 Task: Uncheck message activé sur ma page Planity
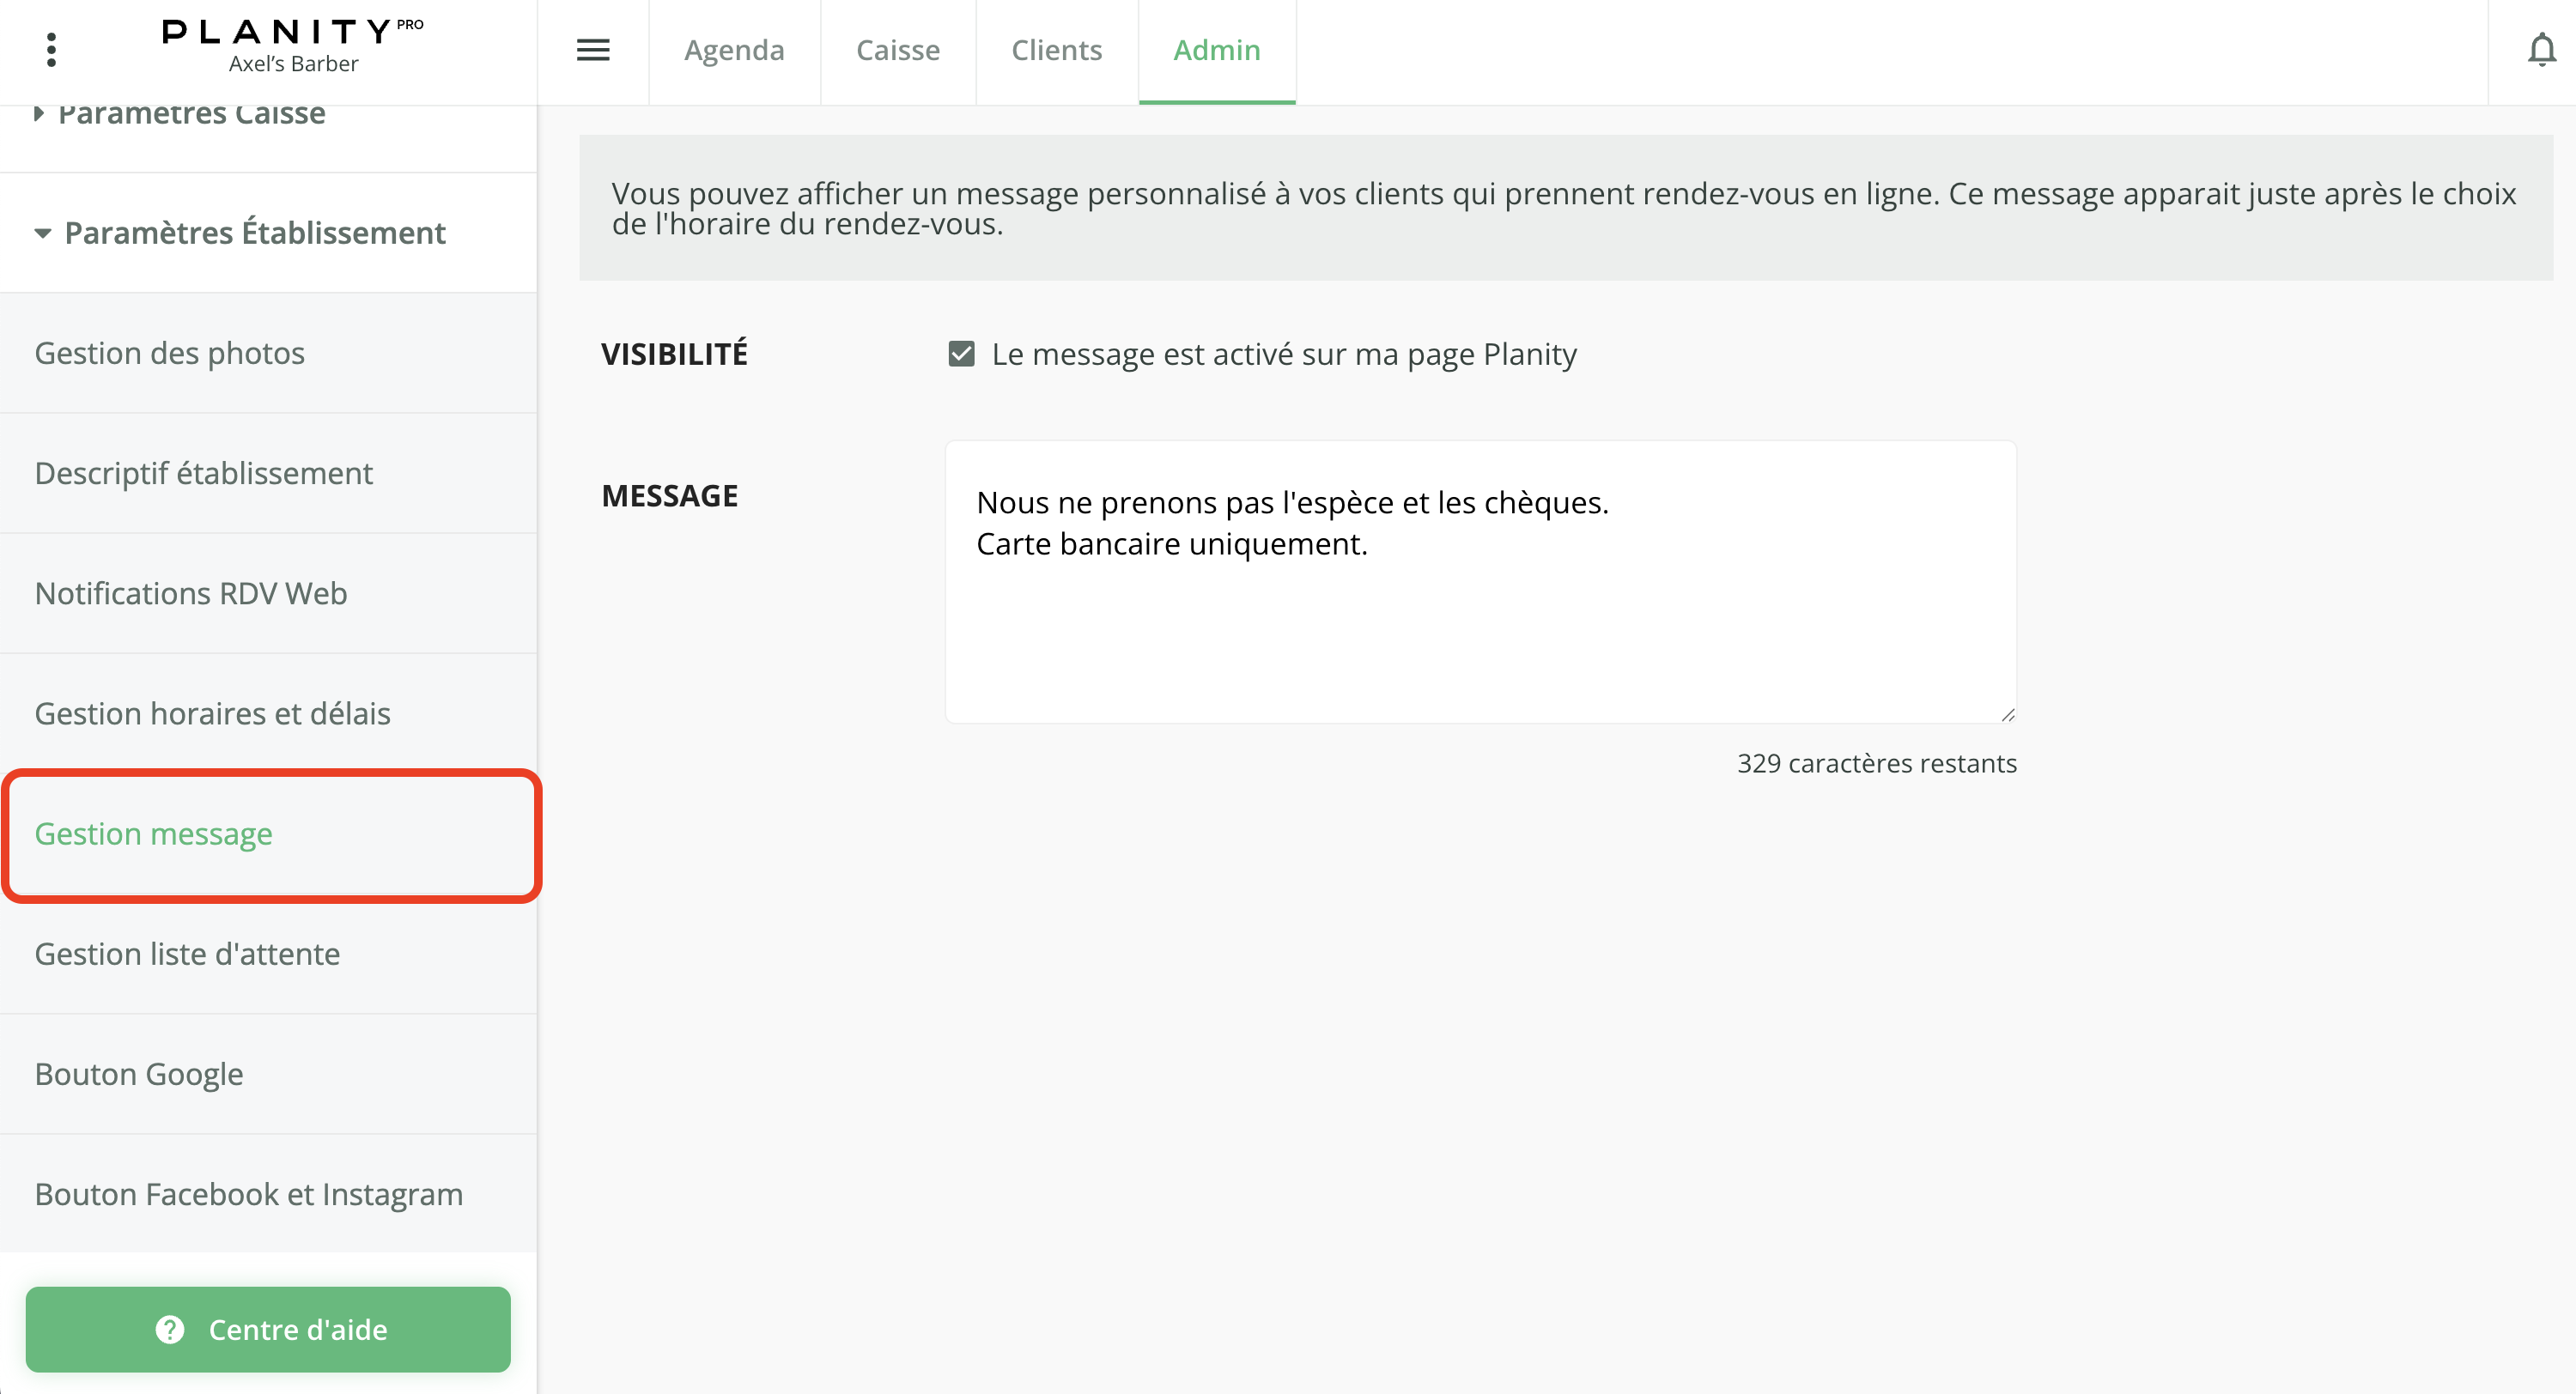[x=961, y=354]
